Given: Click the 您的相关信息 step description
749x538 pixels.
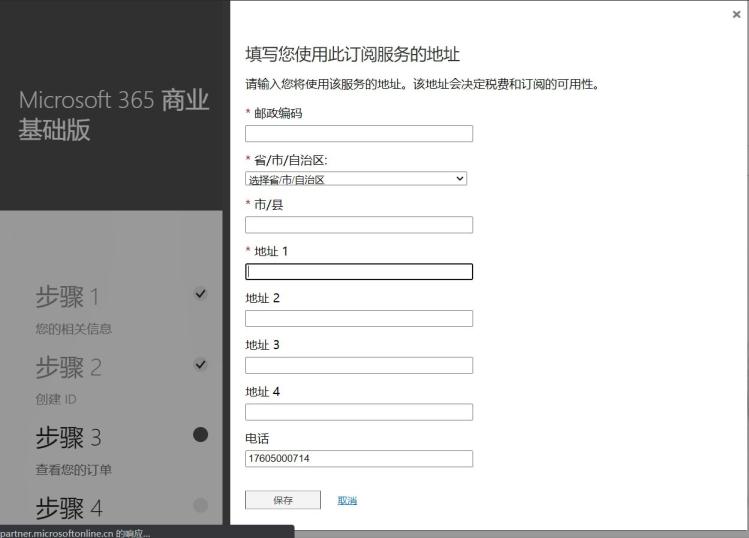Looking at the screenshot, I should coord(73,329).
